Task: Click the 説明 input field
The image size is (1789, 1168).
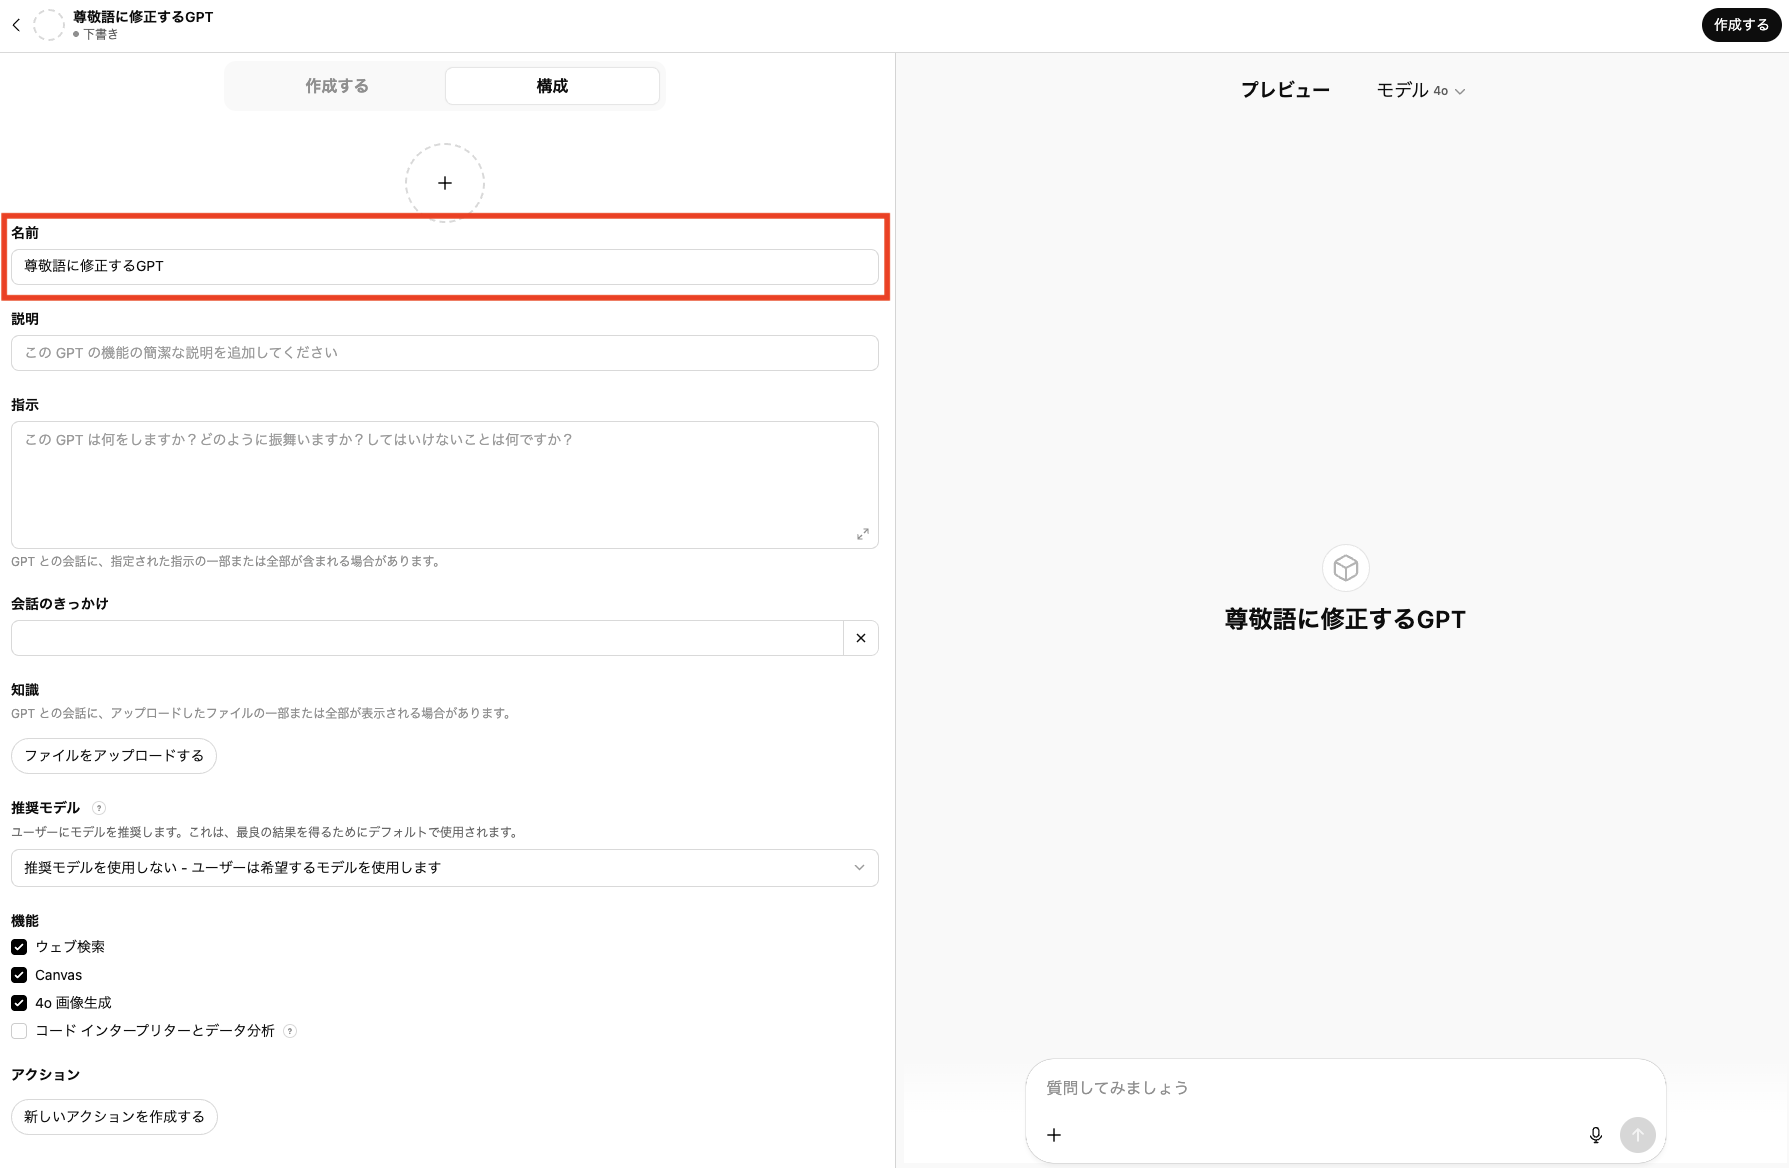Action: [x=445, y=353]
